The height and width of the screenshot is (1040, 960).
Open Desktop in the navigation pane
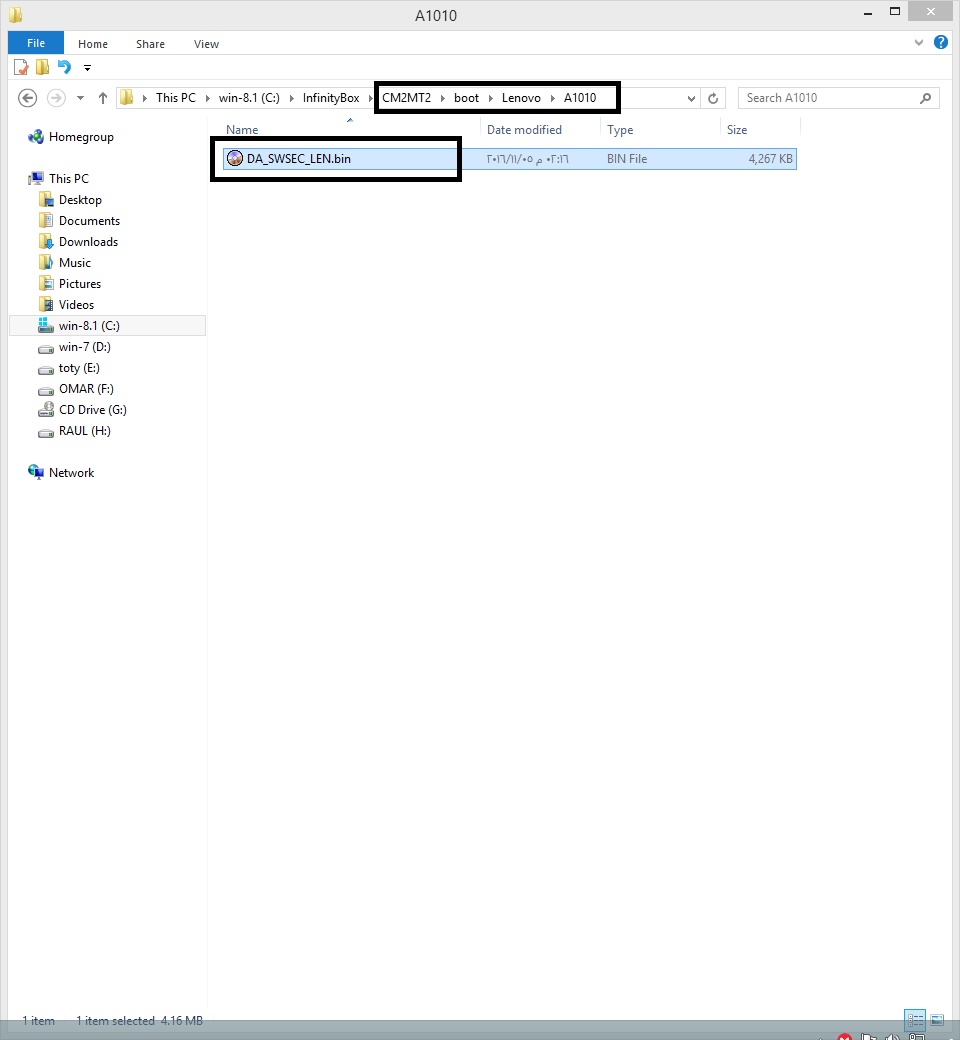tap(80, 200)
